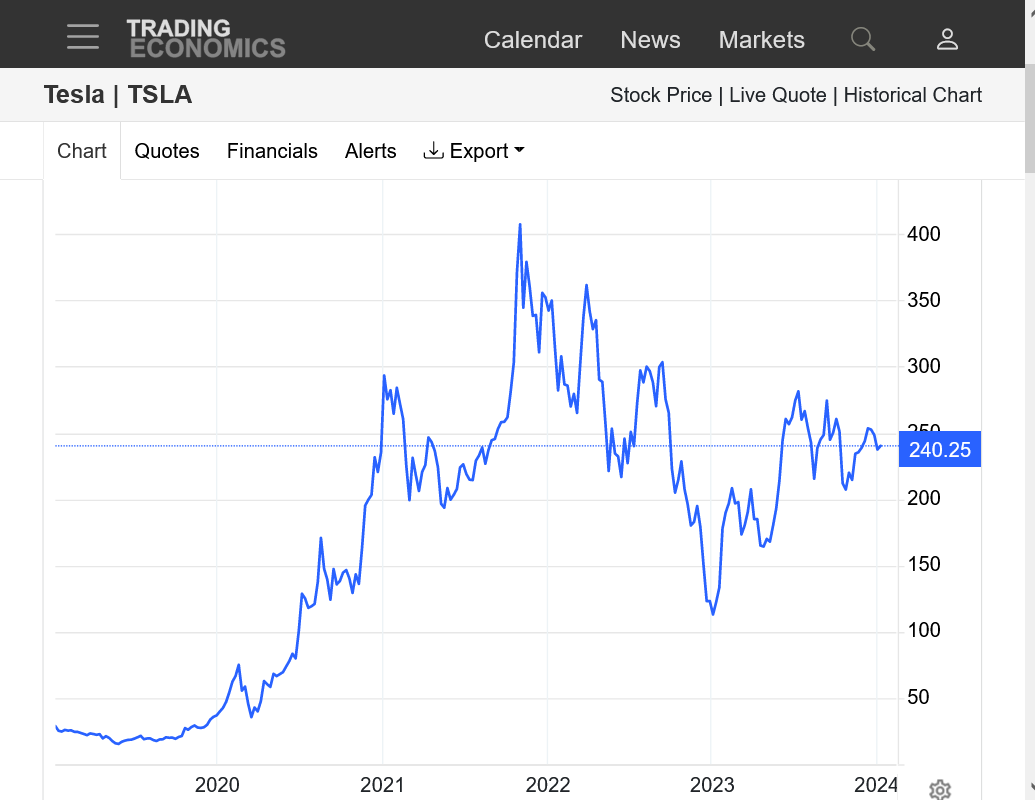This screenshot has width=1035, height=808.
Task: Switch to the Financials tab
Action: coord(272,151)
